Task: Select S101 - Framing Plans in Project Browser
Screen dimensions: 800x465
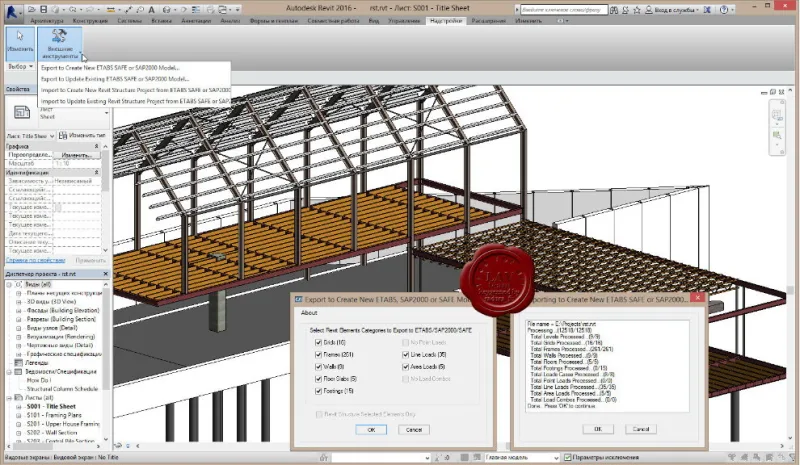Action: tap(54, 415)
